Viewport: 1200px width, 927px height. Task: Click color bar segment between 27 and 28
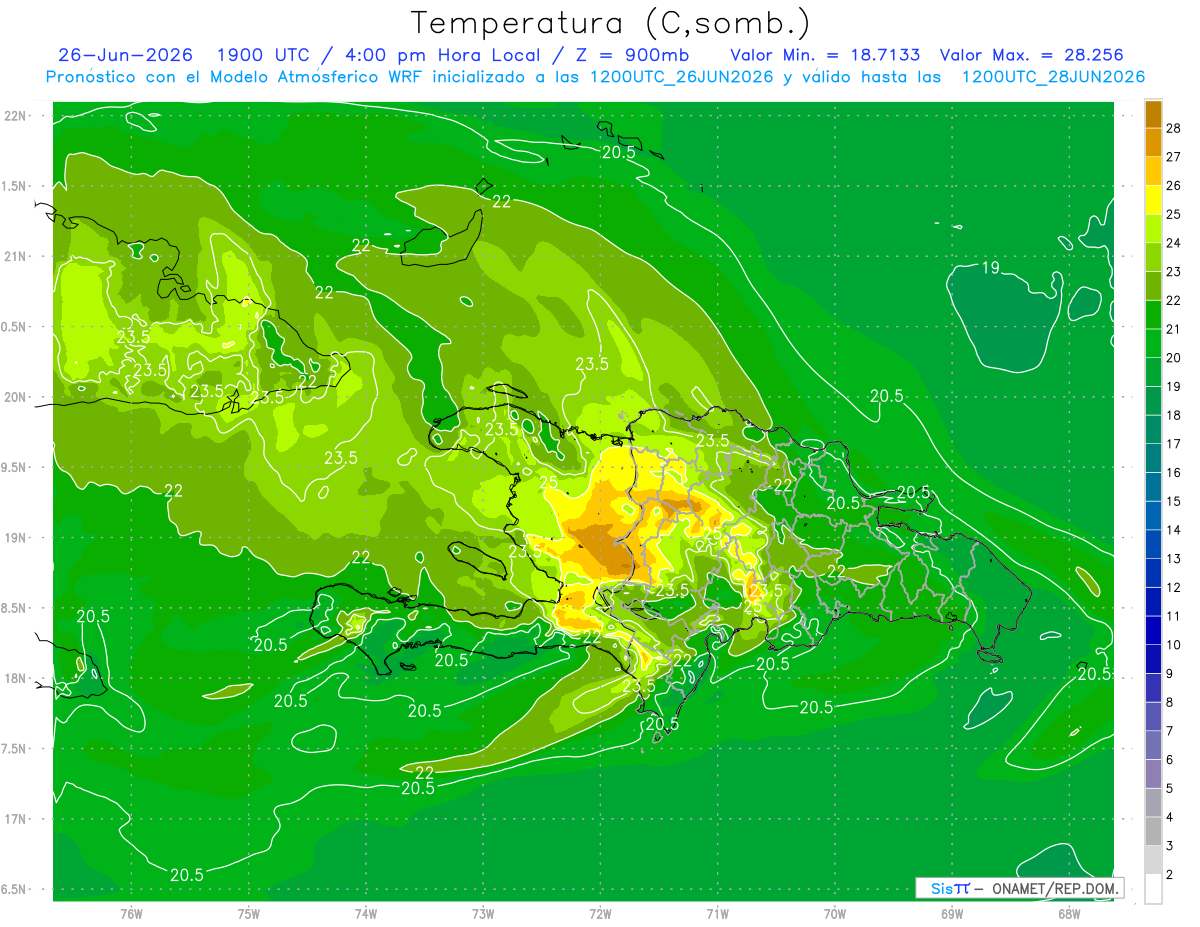pos(1154,142)
